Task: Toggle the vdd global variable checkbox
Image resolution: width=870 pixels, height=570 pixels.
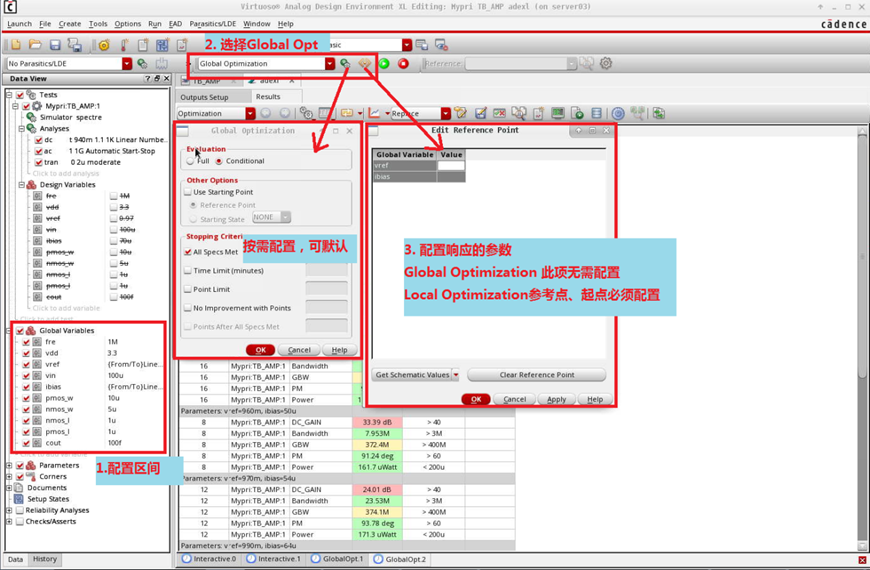Action: [26, 353]
